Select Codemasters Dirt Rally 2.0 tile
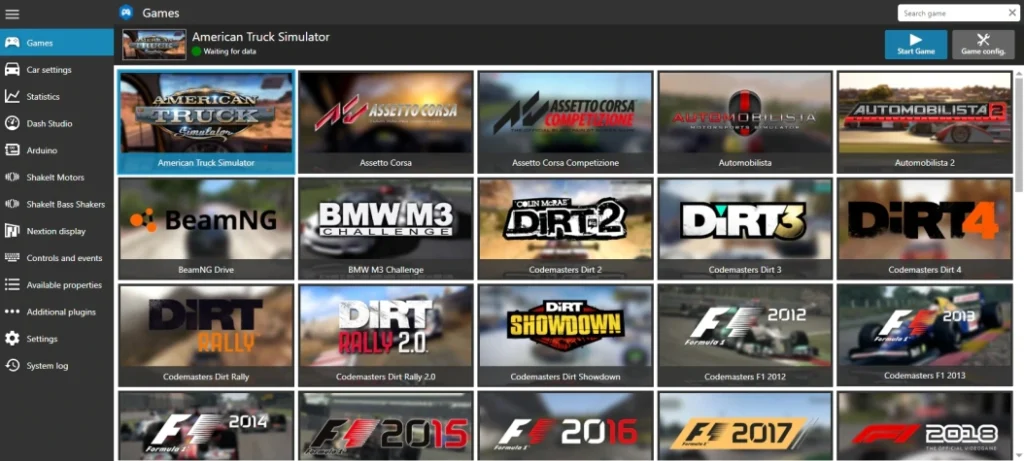1024x461 pixels. click(x=386, y=335)
